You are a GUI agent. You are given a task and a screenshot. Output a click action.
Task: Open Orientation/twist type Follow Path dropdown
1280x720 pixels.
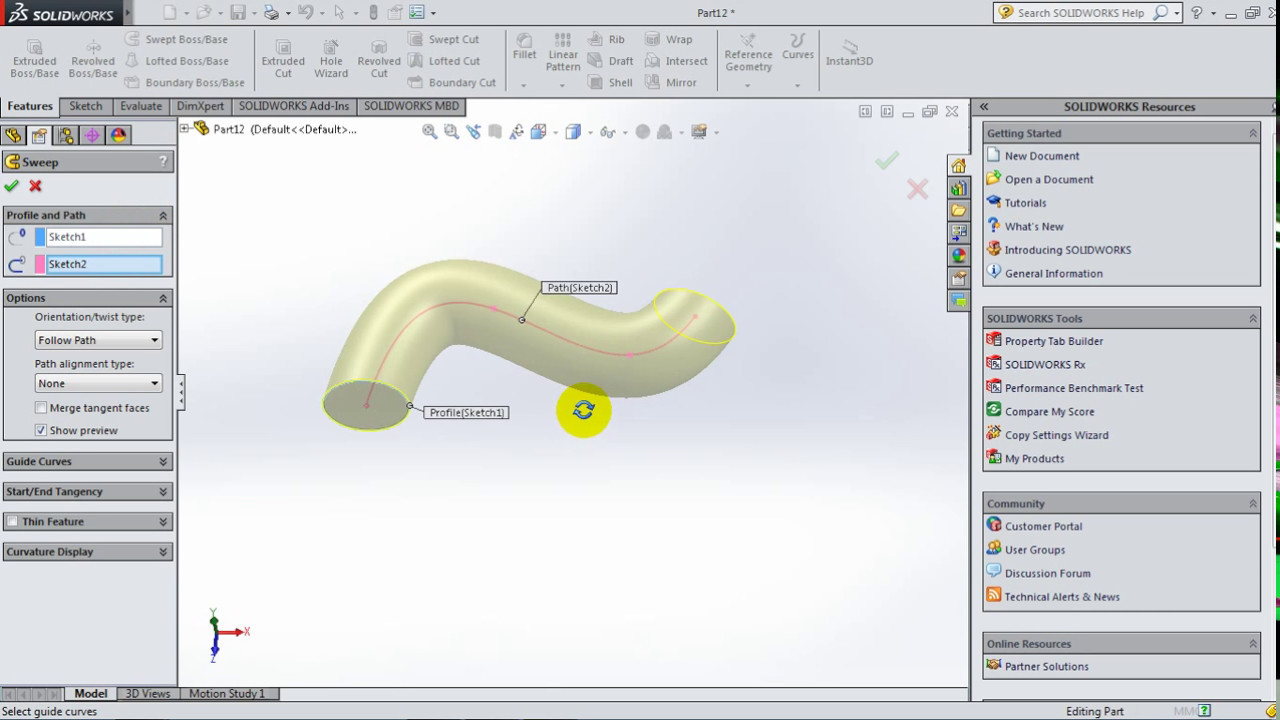pos(98,340)
